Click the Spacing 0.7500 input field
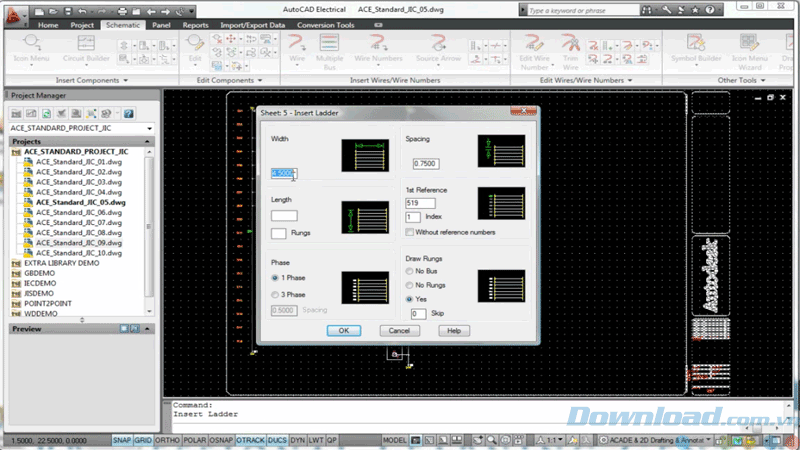This screenshot has height=450, width=800. pos(426,164)
